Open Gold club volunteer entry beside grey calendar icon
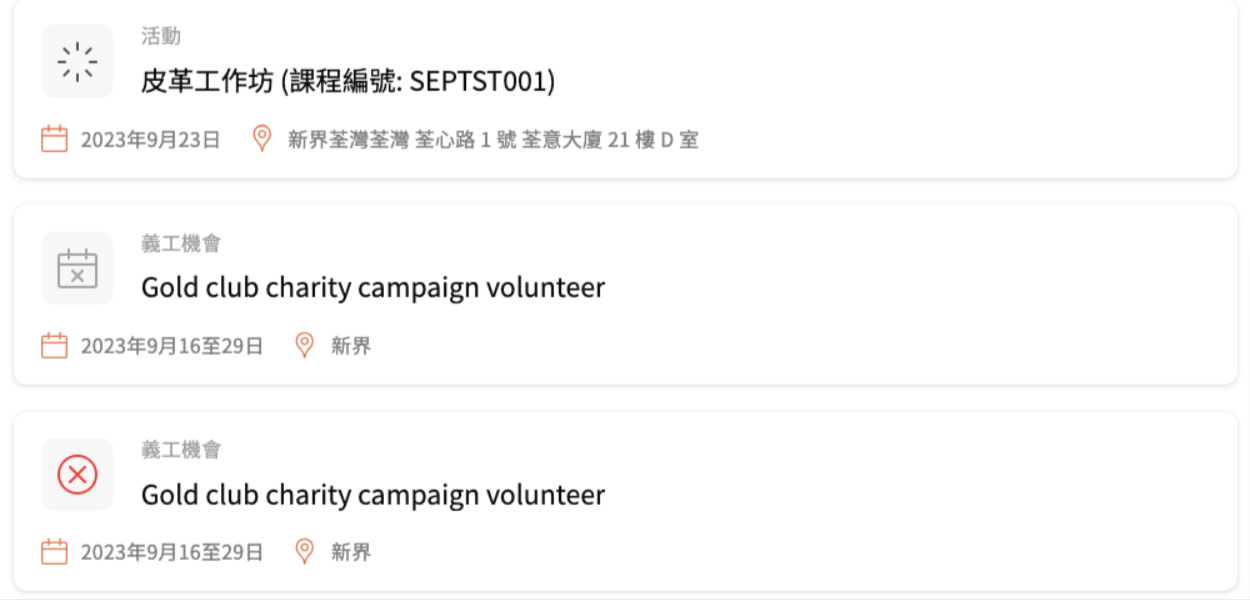Screen dimensions: 1250x600 [x=373, y=288]
